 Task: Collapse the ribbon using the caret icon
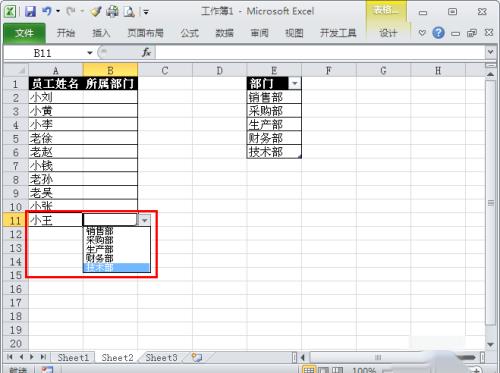(x=422, y=33)
